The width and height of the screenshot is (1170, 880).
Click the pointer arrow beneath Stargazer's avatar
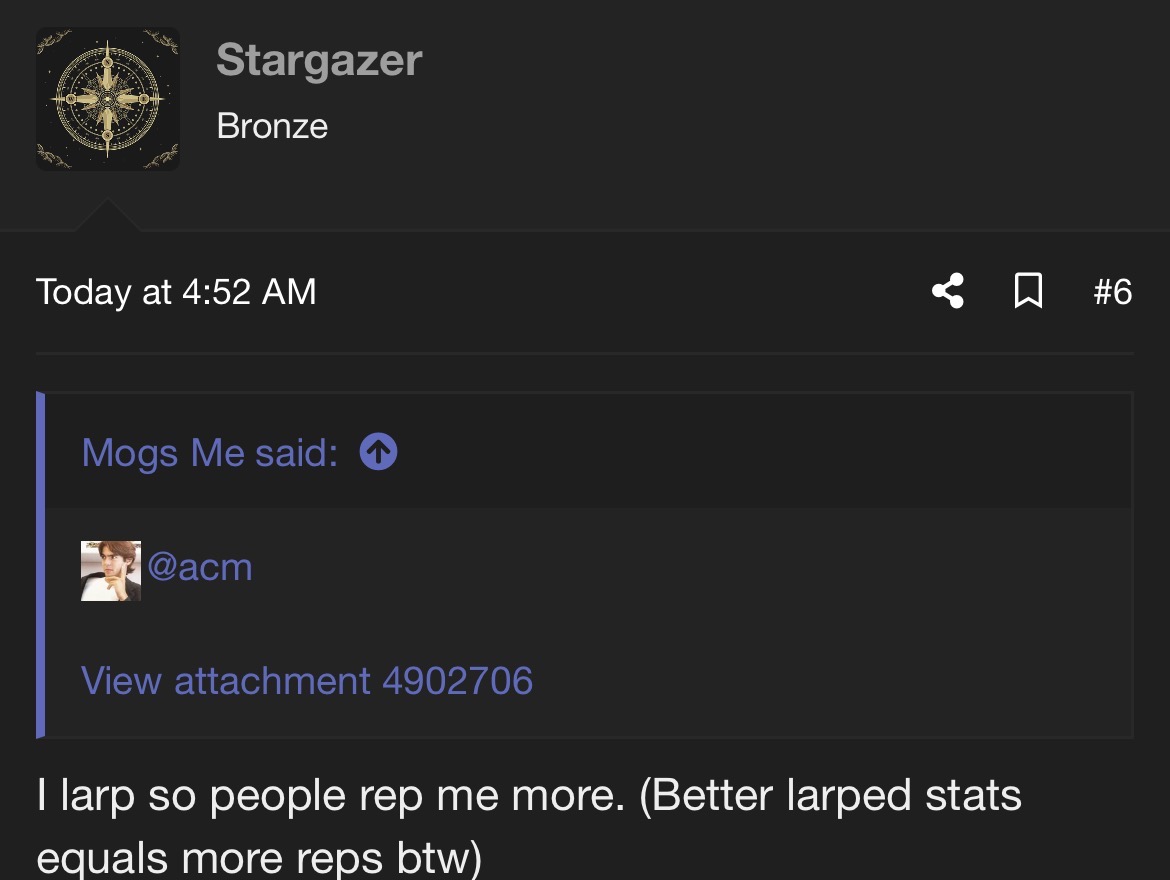[107, 216]
